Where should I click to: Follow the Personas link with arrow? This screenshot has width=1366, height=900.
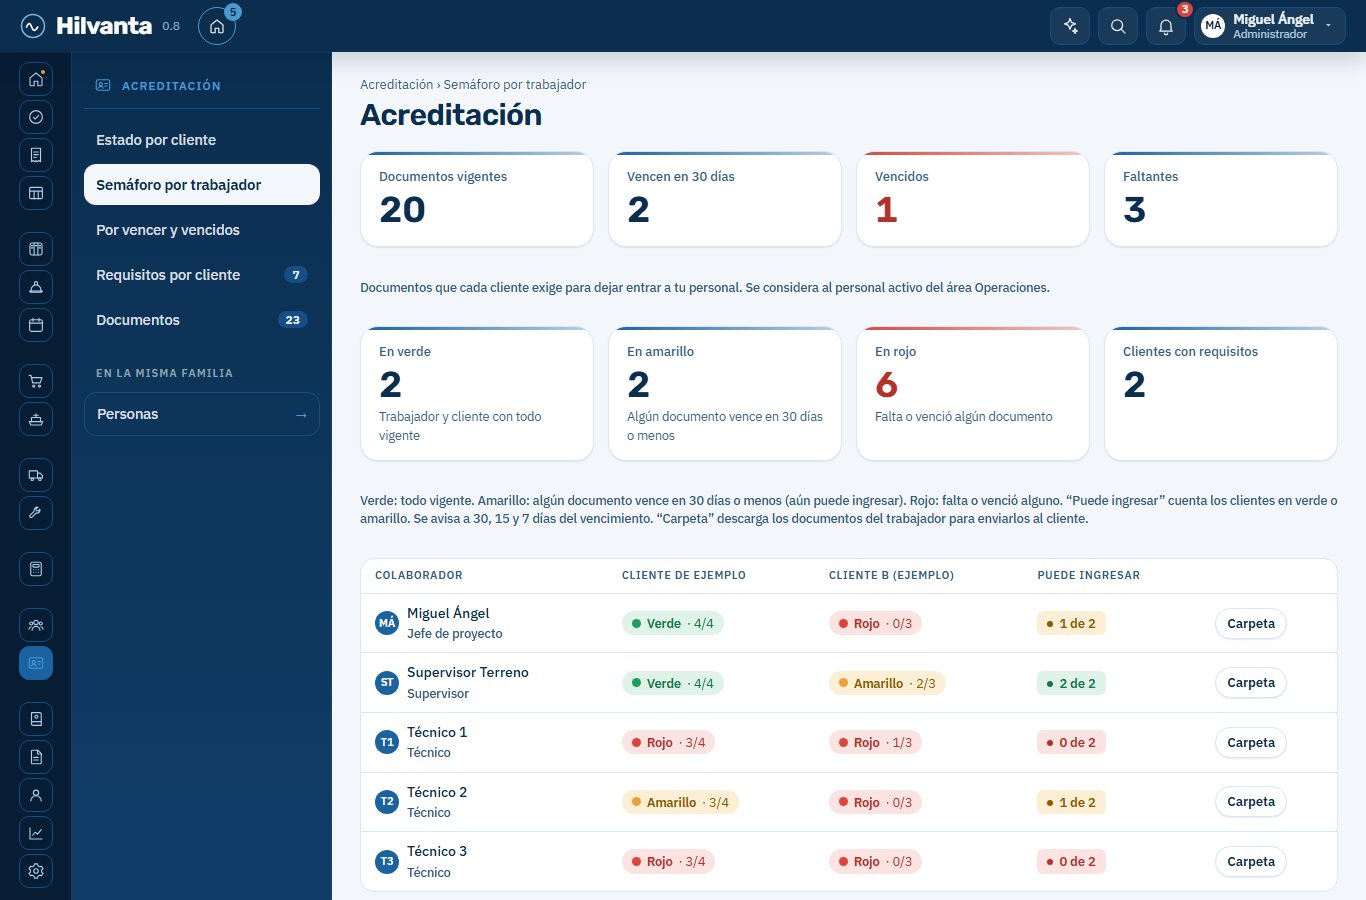point(202,414)
